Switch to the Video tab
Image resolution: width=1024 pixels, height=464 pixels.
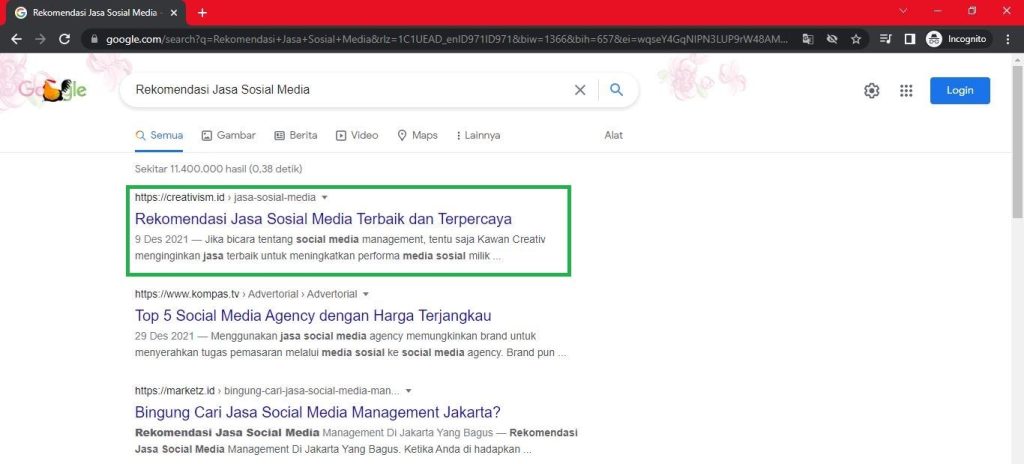pos(357,135)
